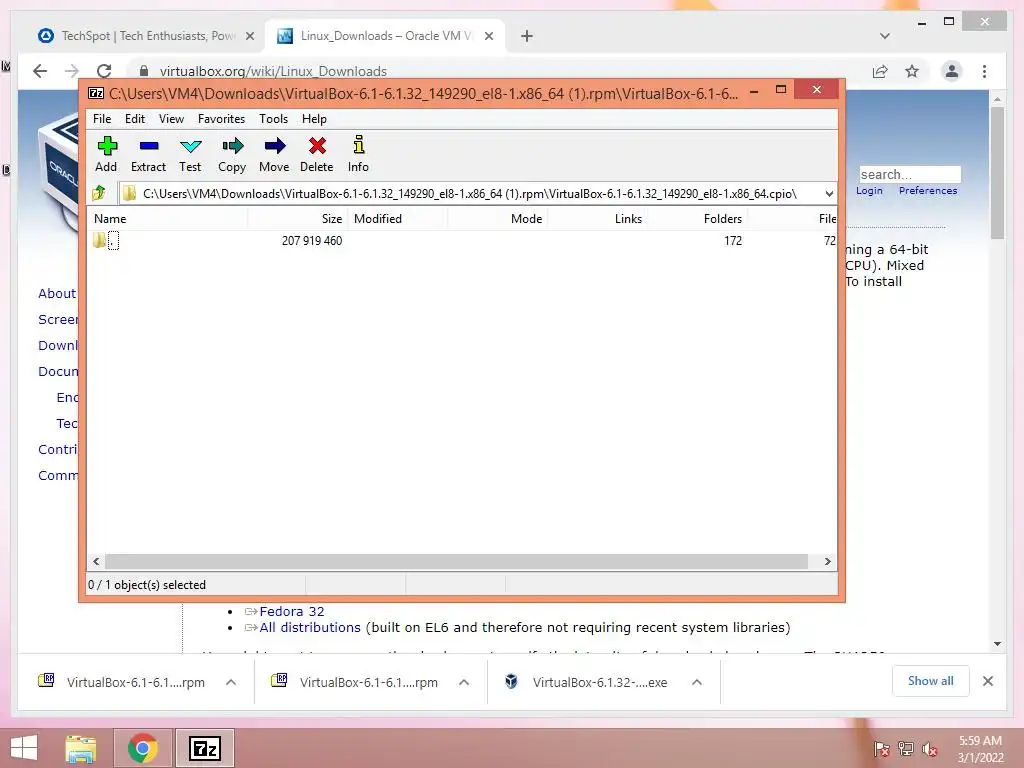Viewport: 1024px width, 768px height.
Task: Sort by Modified column header
Action: (x=398, y=219)
